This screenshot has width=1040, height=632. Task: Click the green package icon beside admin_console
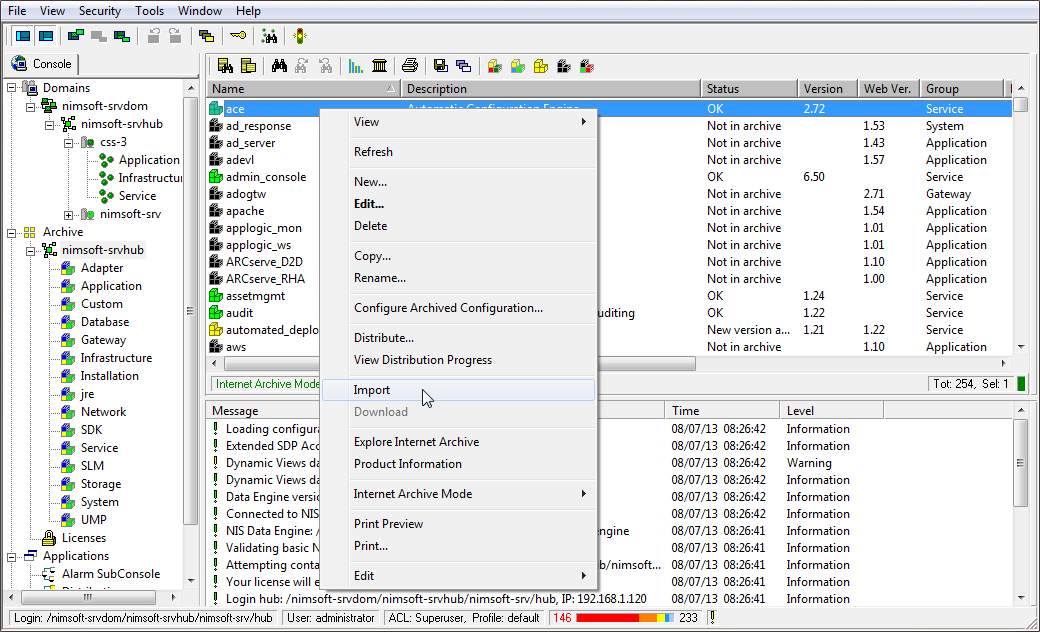pyautogui.click(x=216, y=176)
